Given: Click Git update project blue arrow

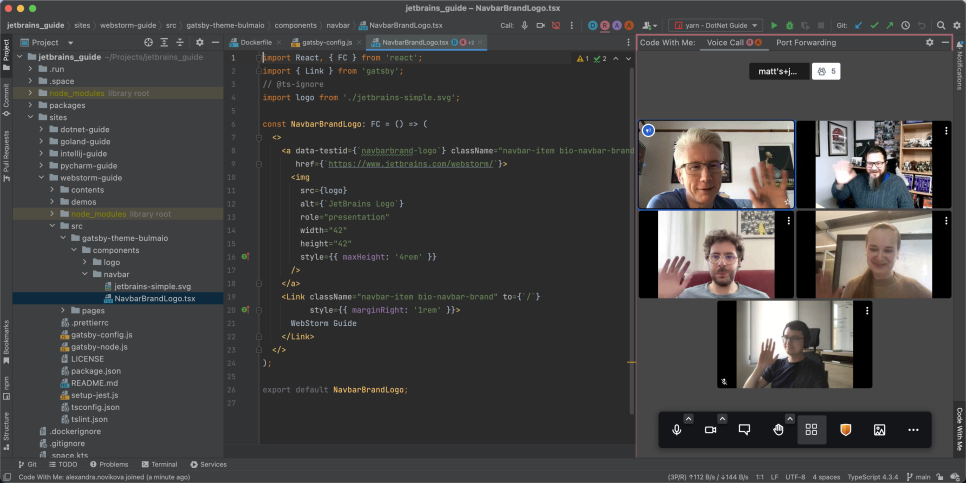Looking at the screenshot, I should click(859, 25).
